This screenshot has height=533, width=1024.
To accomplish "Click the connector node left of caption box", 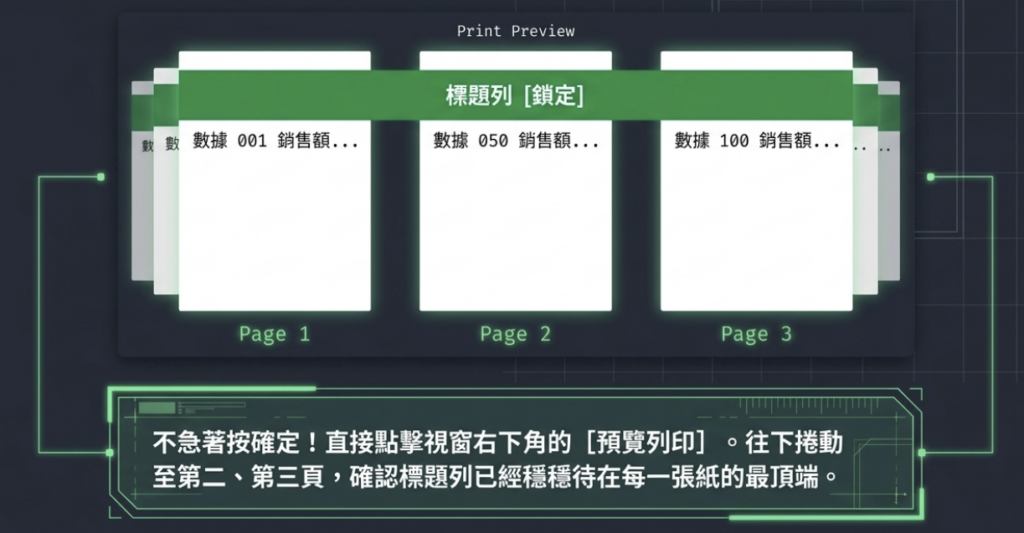I will point(109,452).
